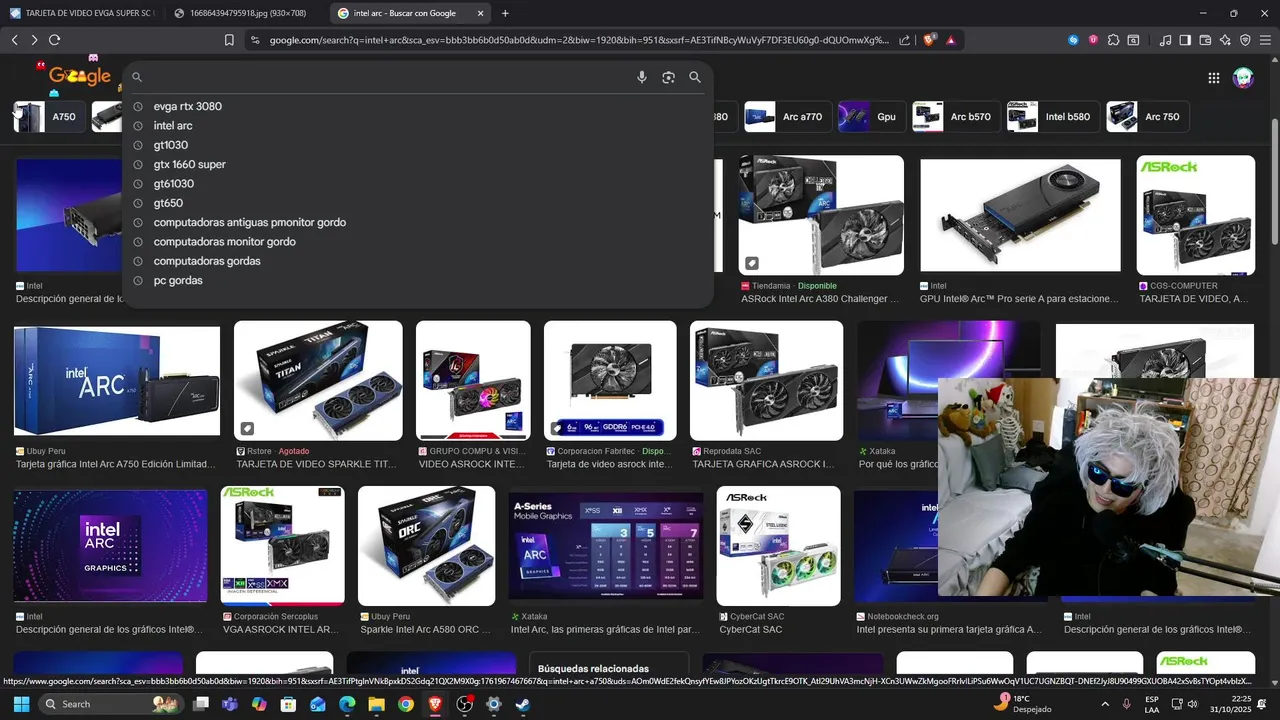Filter images by 'Arc b570' chip
This screenshot has width=1280, height=720.
click(x=955, y=117)
